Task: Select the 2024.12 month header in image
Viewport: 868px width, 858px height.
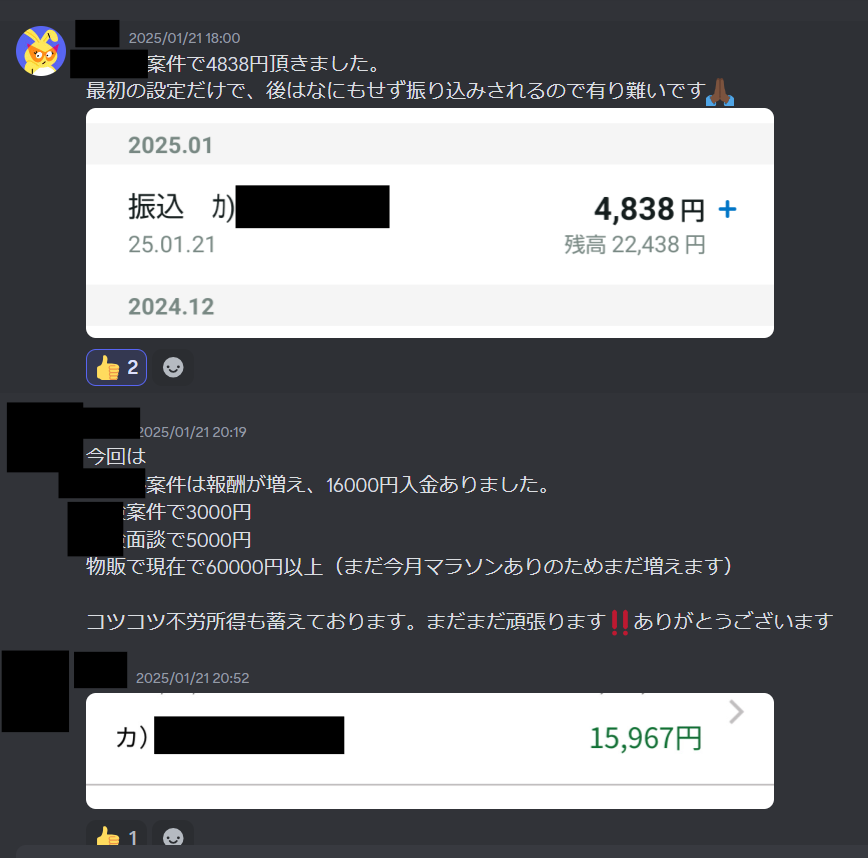Action: pyautogui.click(x=171, y=307)
